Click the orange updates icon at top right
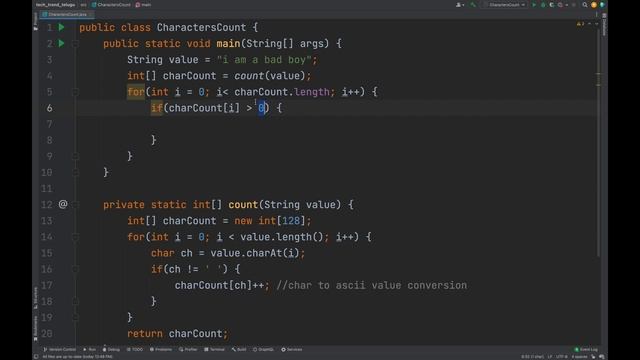This screenshot has height=360, width=640. (594, 5)
